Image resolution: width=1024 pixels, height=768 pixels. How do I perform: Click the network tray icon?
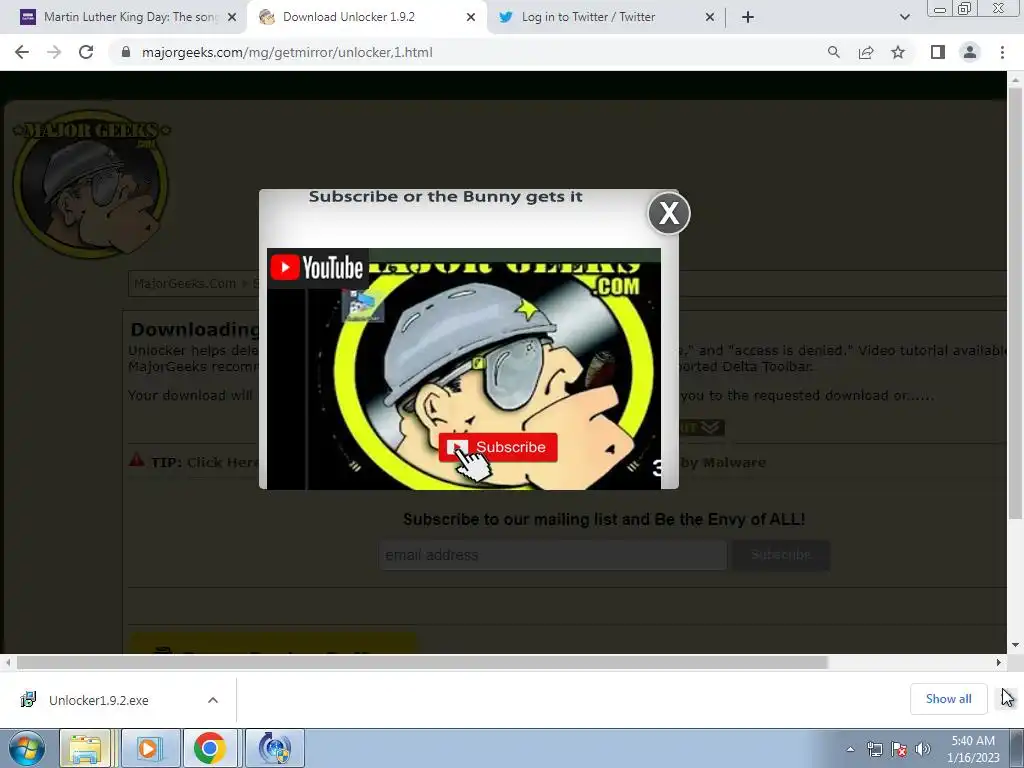coord(874,749)
